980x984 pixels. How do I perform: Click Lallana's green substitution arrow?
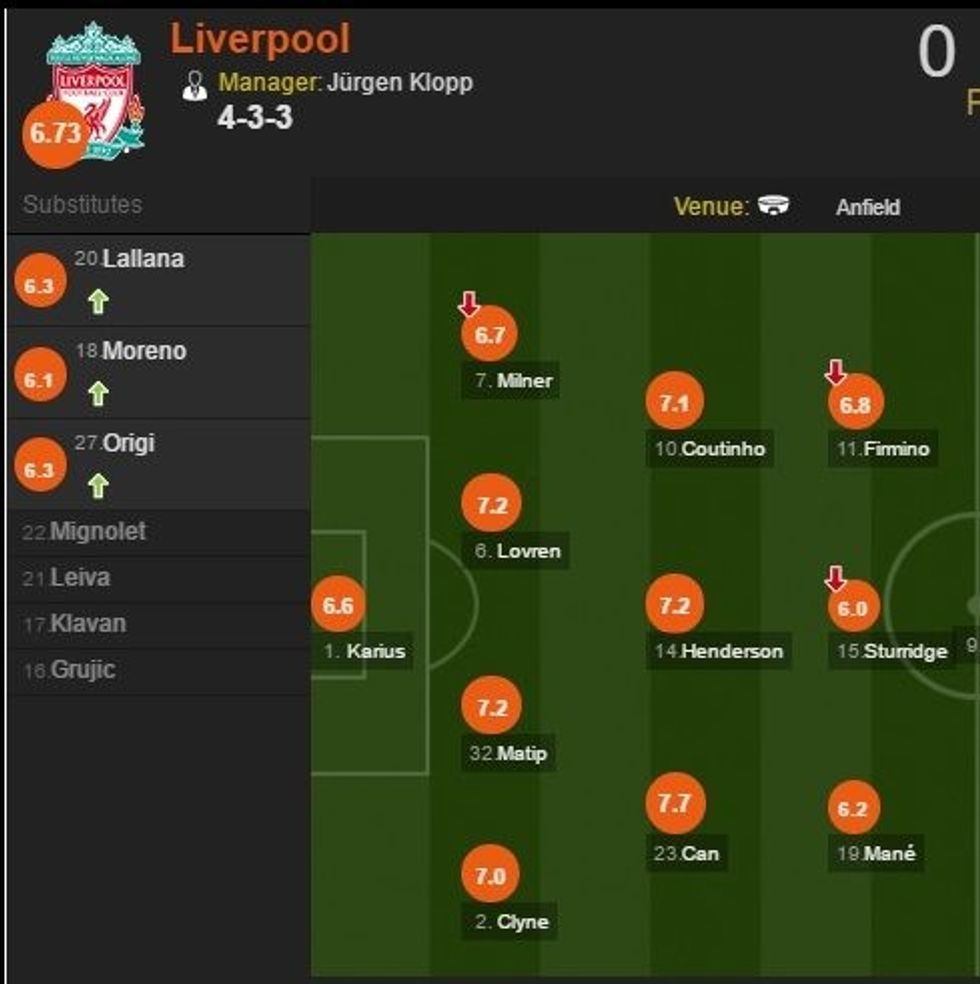(97, 301)
